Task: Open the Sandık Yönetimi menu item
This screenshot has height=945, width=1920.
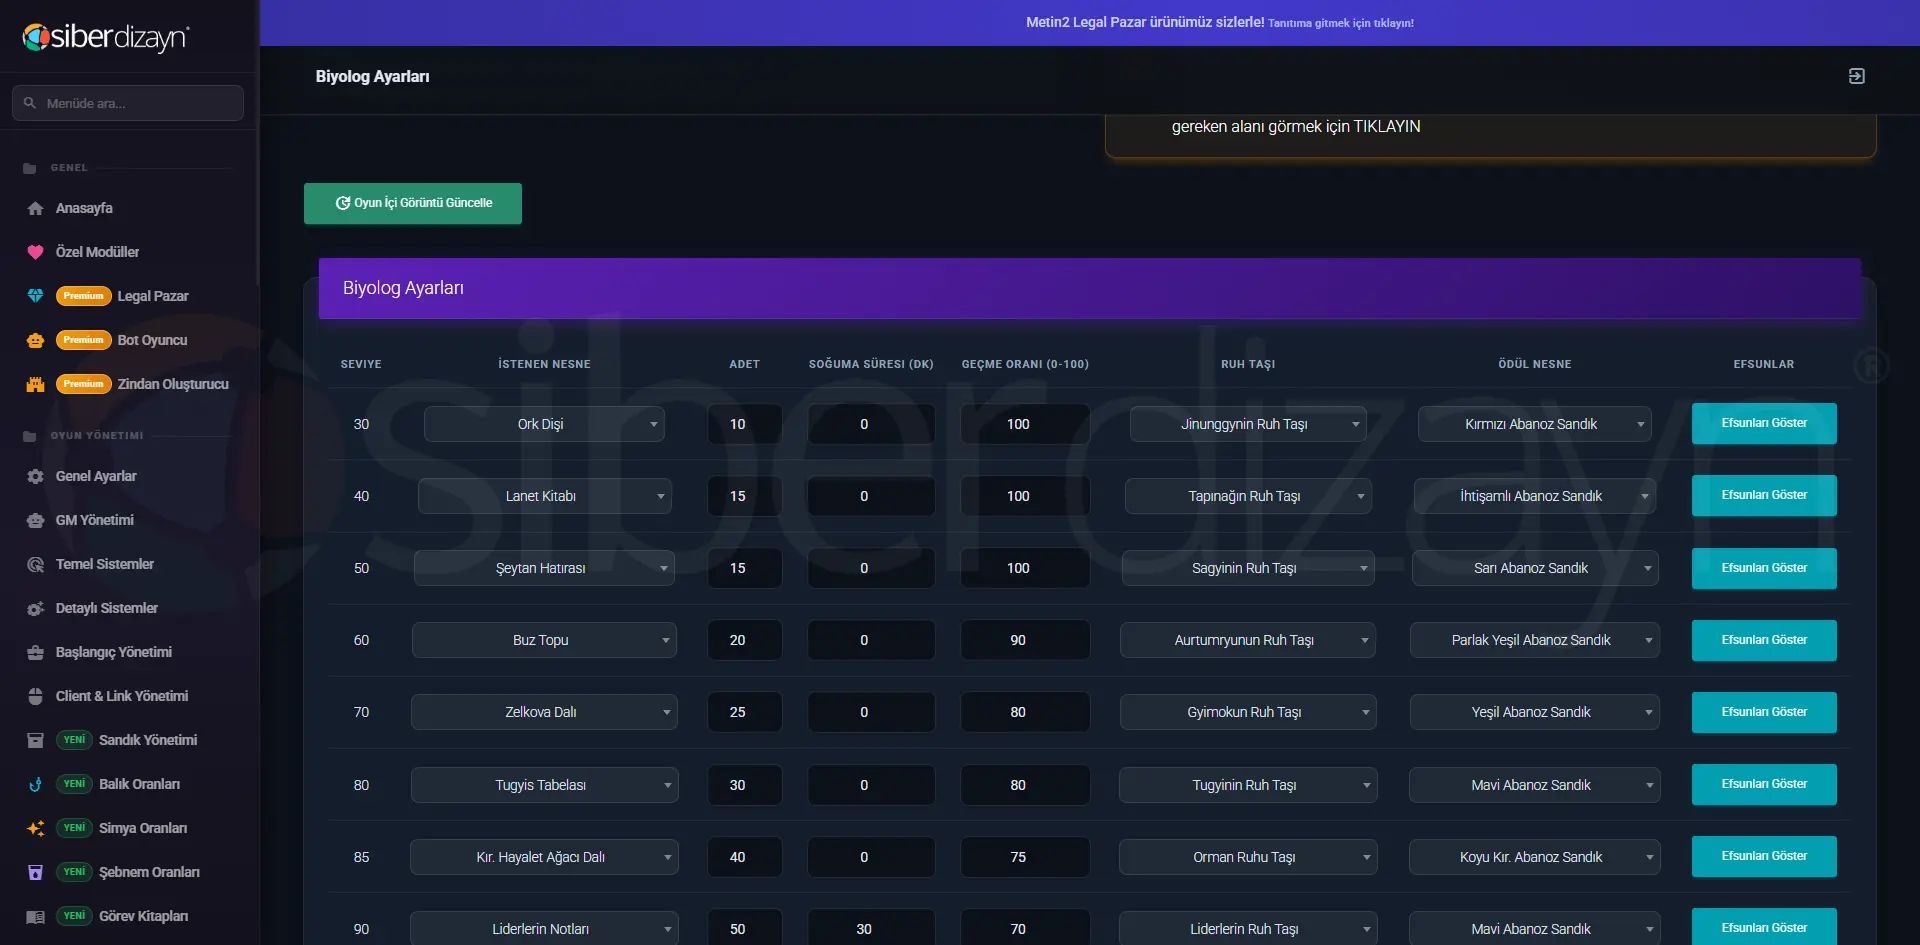Action: (148, 740)
